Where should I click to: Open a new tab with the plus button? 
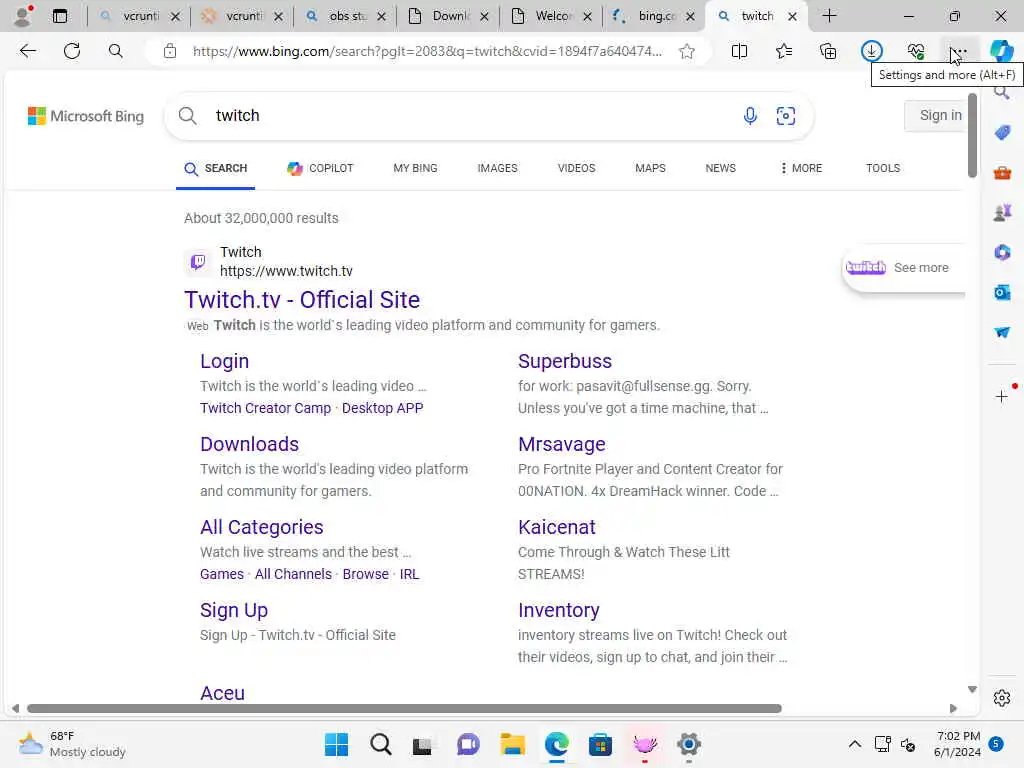[x=829, y=16]
